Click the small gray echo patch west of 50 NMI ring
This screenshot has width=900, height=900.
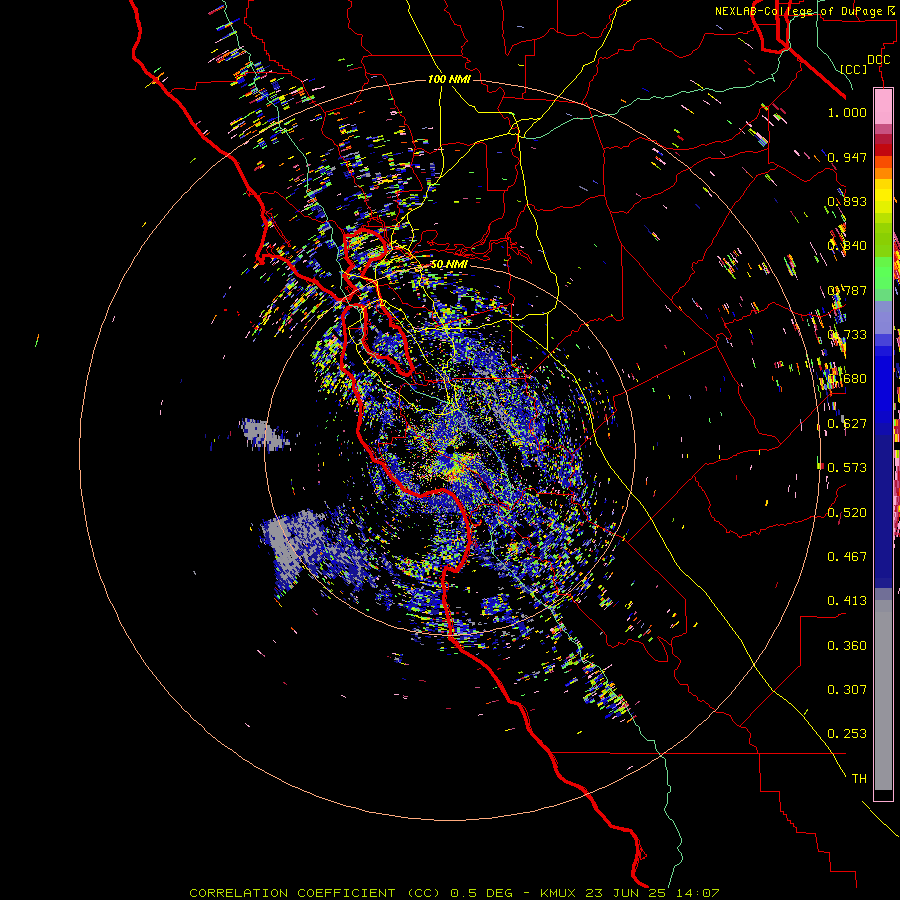[x=264, y=433]
